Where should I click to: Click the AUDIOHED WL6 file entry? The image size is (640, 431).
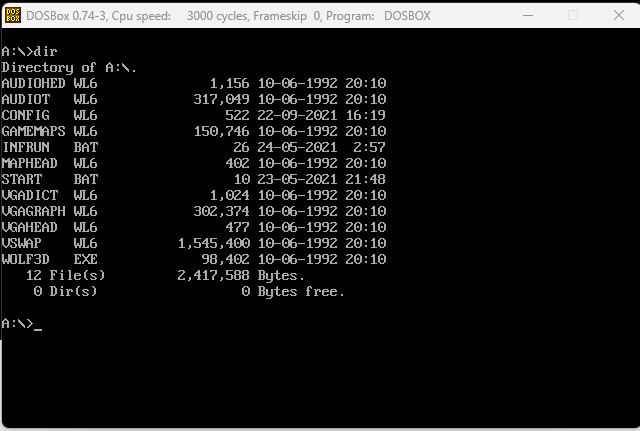(x=50, y=83)
